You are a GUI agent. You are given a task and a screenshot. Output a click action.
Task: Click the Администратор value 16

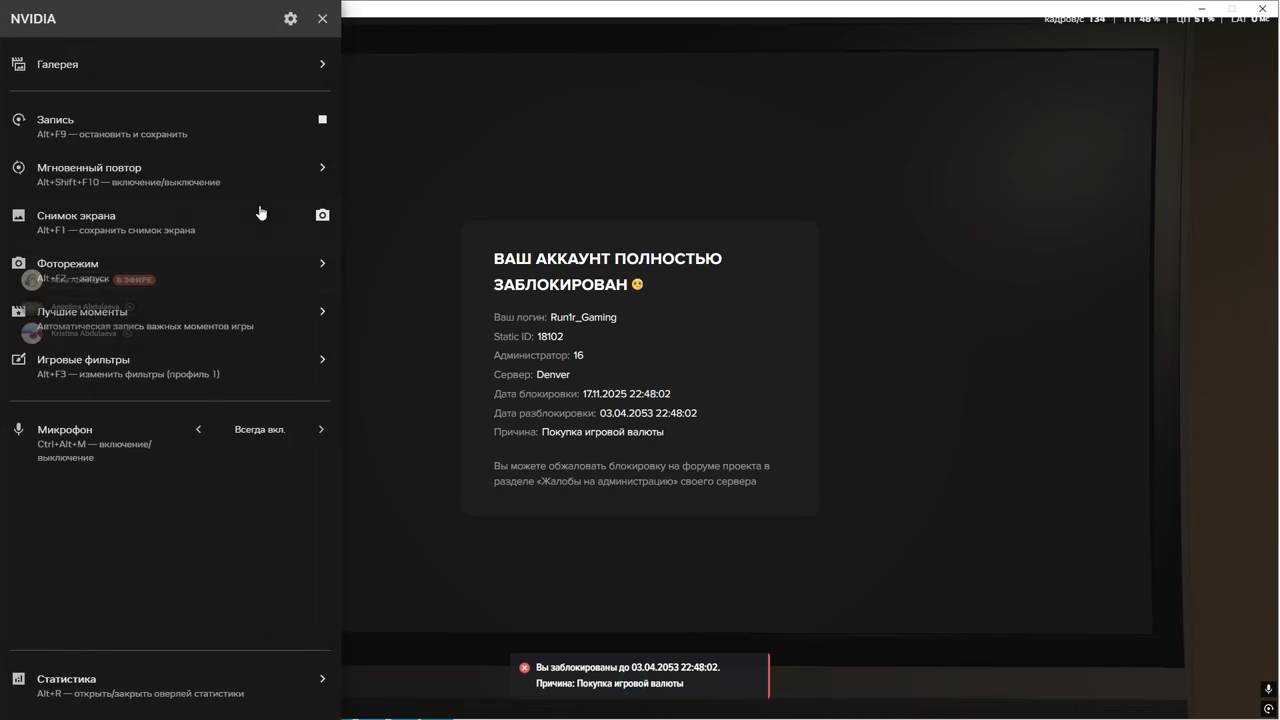click(x=578, y=356)
